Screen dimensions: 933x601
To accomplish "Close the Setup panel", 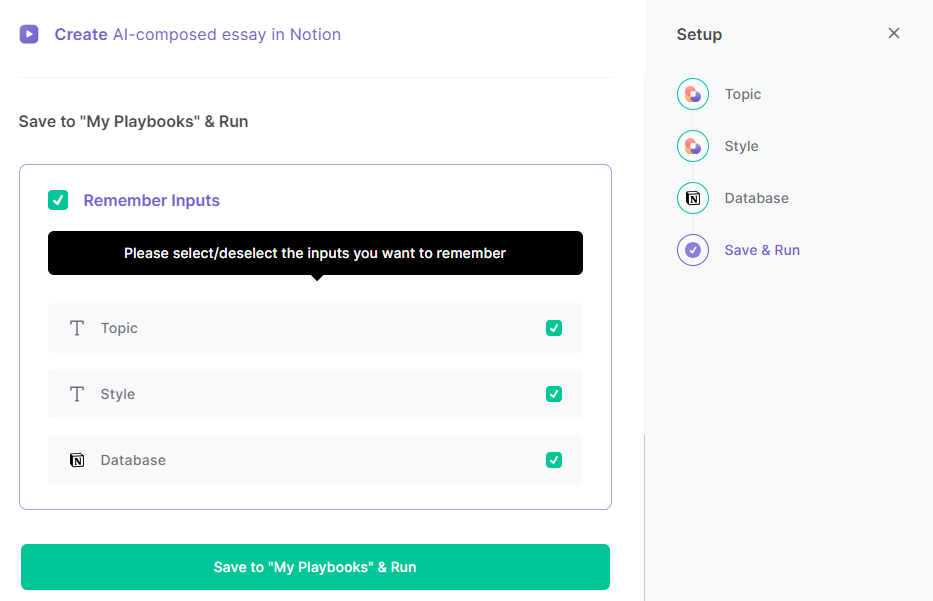I will point(893,32).
